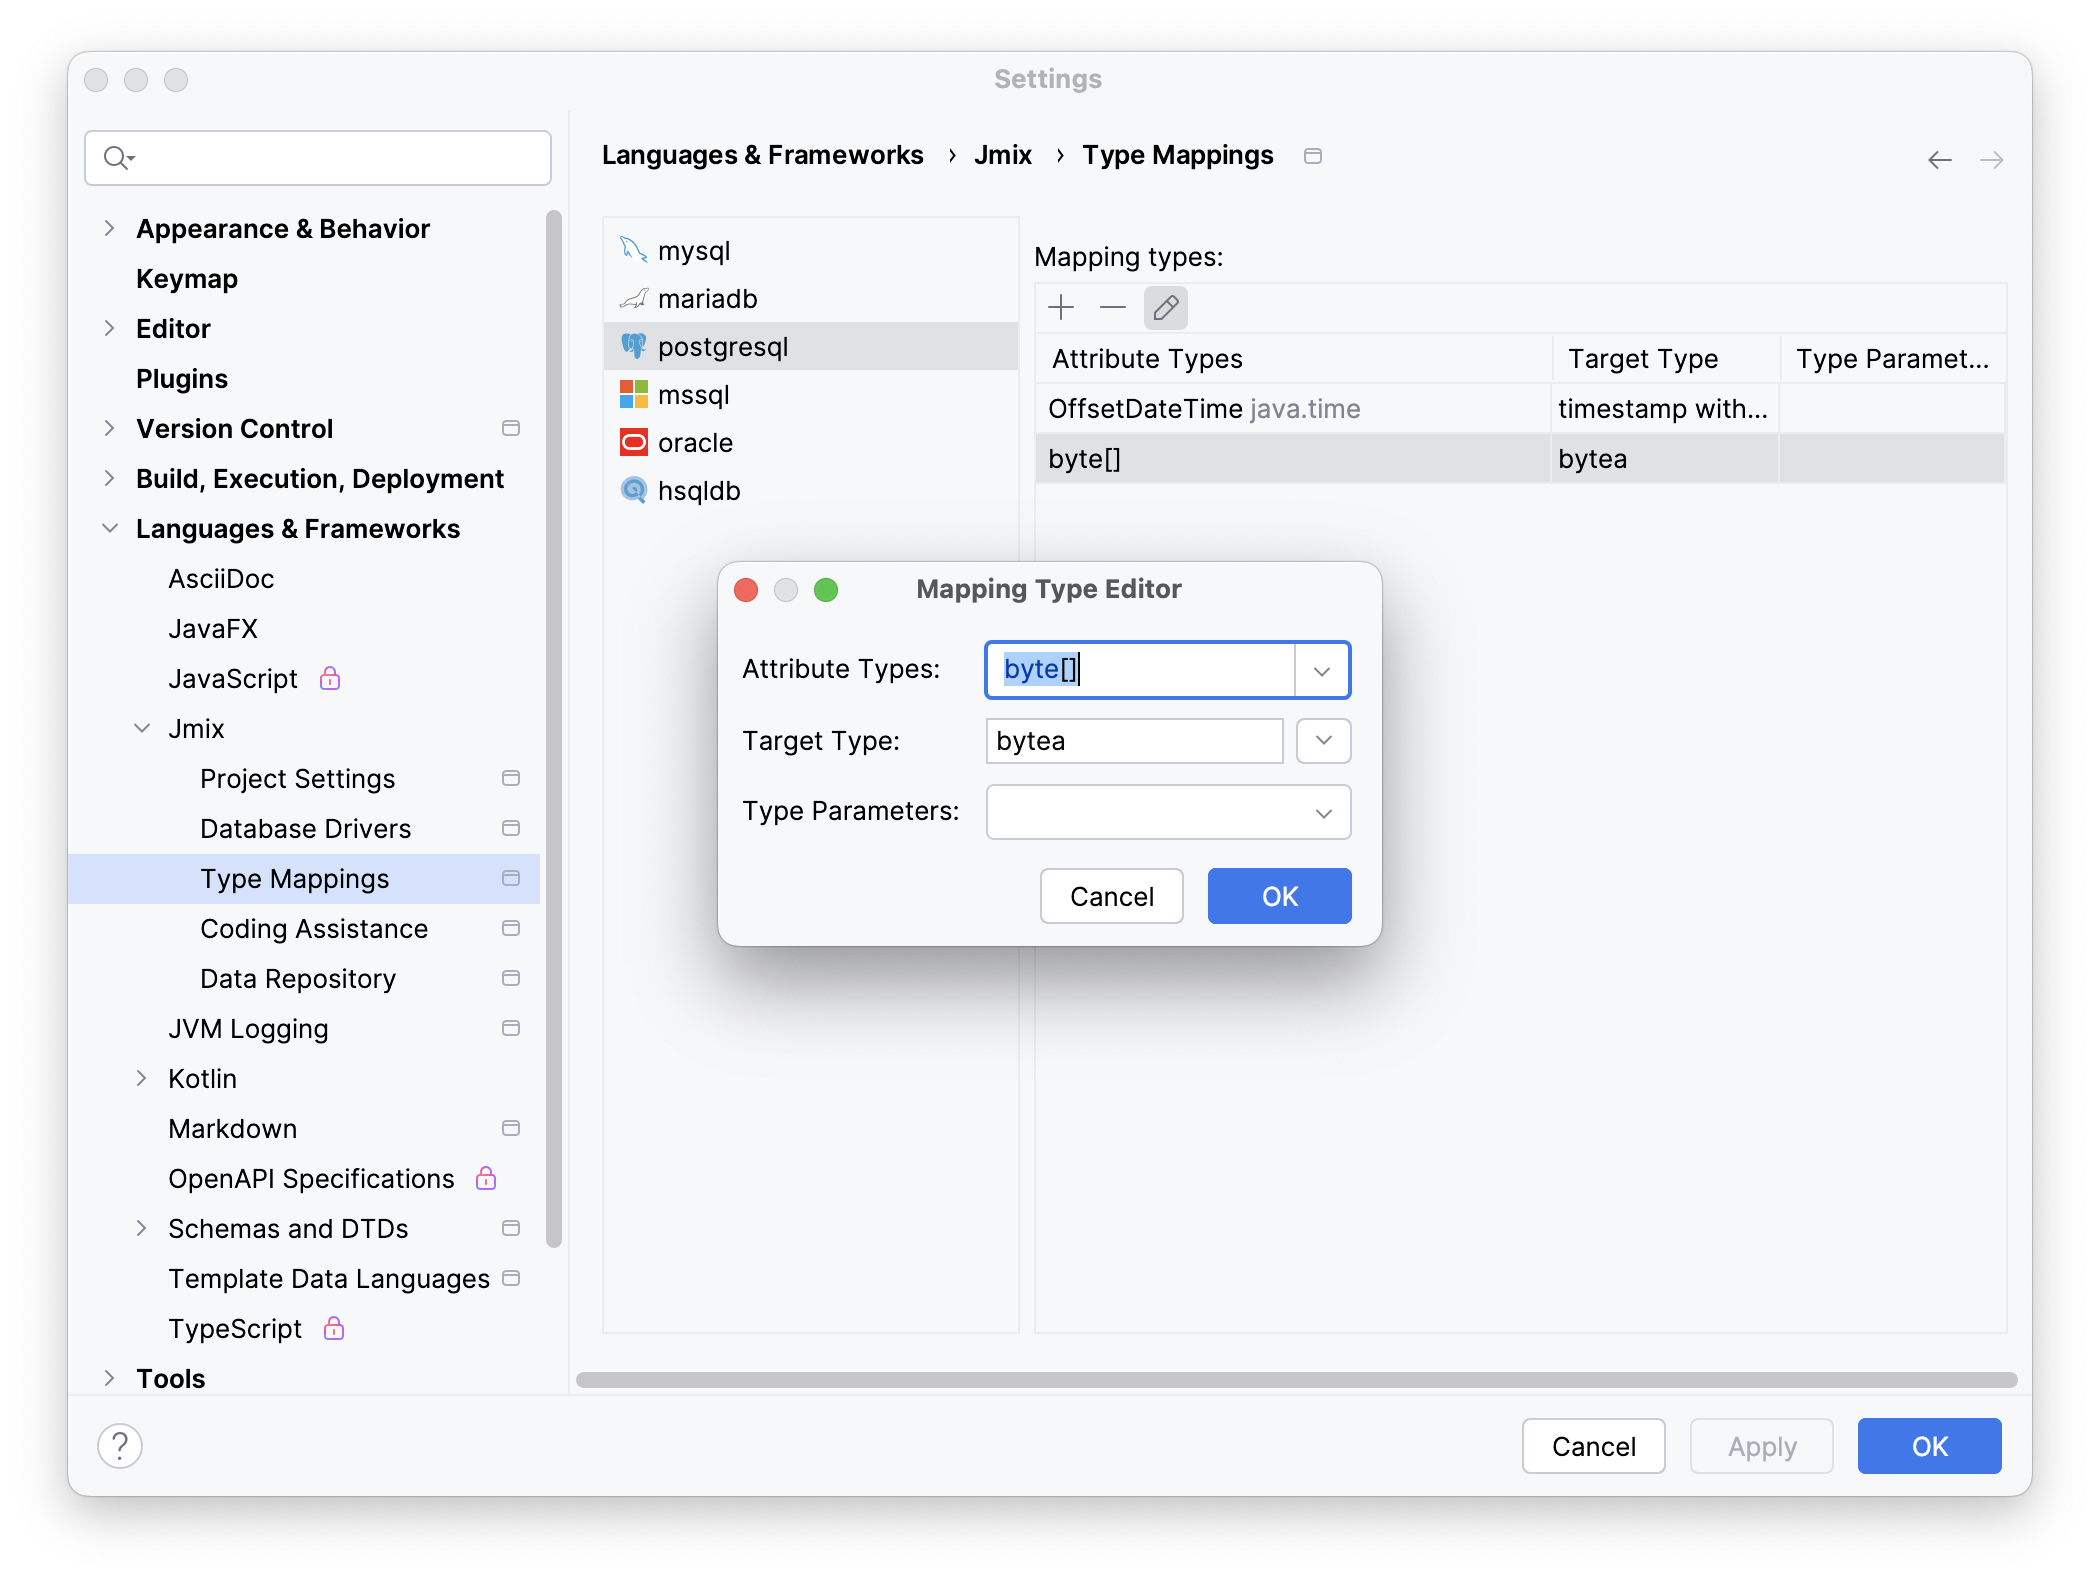Open the Attribute Types dropdown
This screenshot has height=1580, width=2100.
1322,669
